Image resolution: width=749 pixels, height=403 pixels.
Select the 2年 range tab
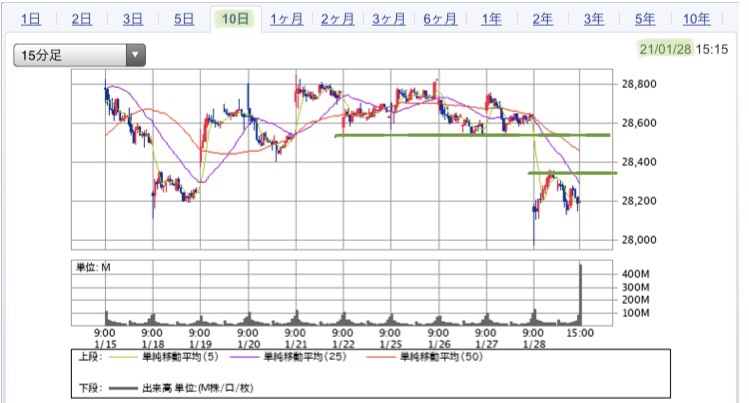[543, 19]
